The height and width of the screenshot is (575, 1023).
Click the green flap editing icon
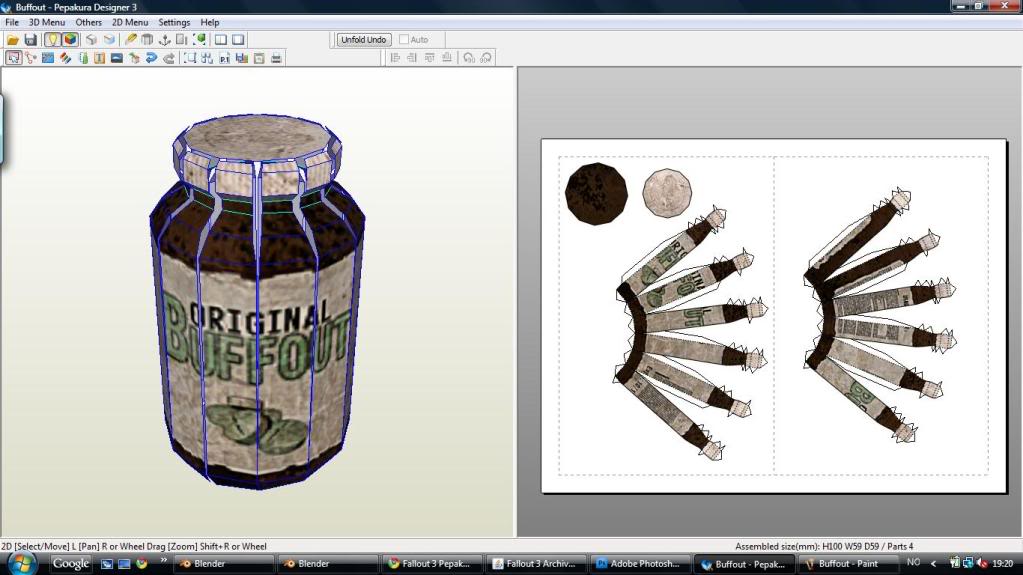pos(83,58)
